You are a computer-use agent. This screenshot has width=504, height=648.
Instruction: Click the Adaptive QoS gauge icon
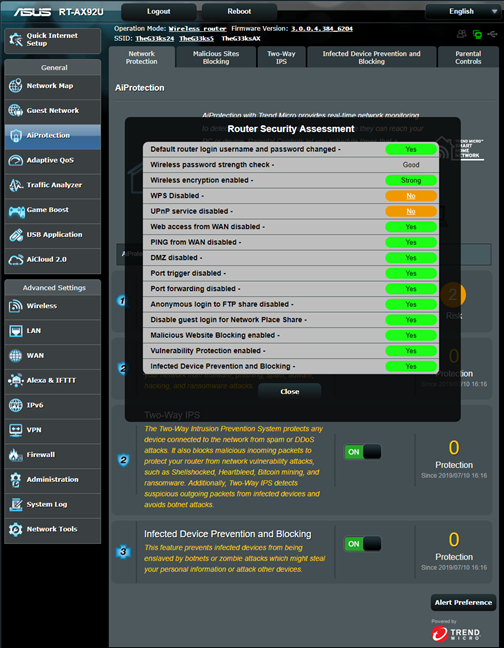[16, 160]
